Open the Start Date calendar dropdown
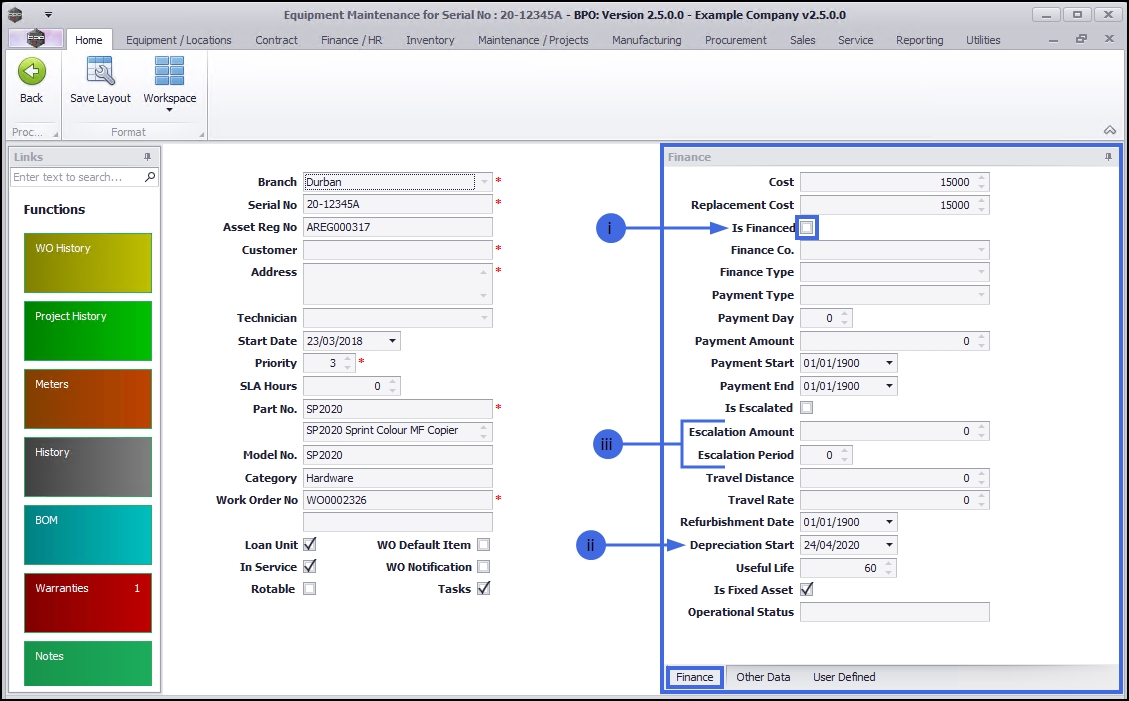 click(x=392, y=340)
